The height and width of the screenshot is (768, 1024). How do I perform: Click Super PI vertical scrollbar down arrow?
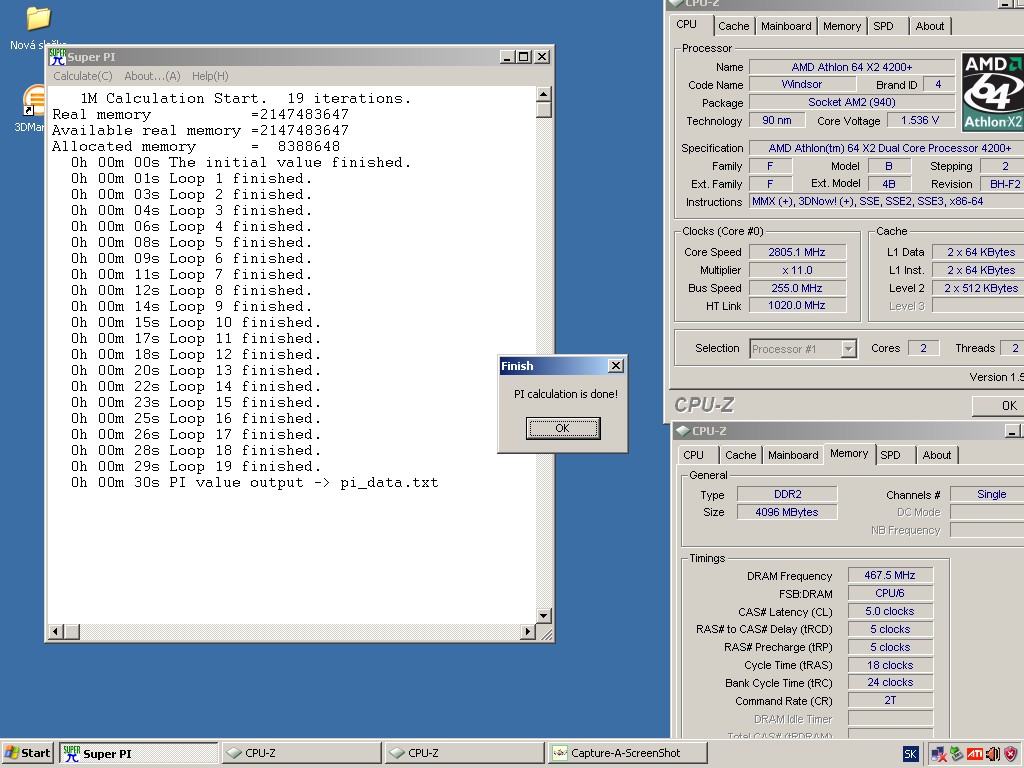coord(543,615)
